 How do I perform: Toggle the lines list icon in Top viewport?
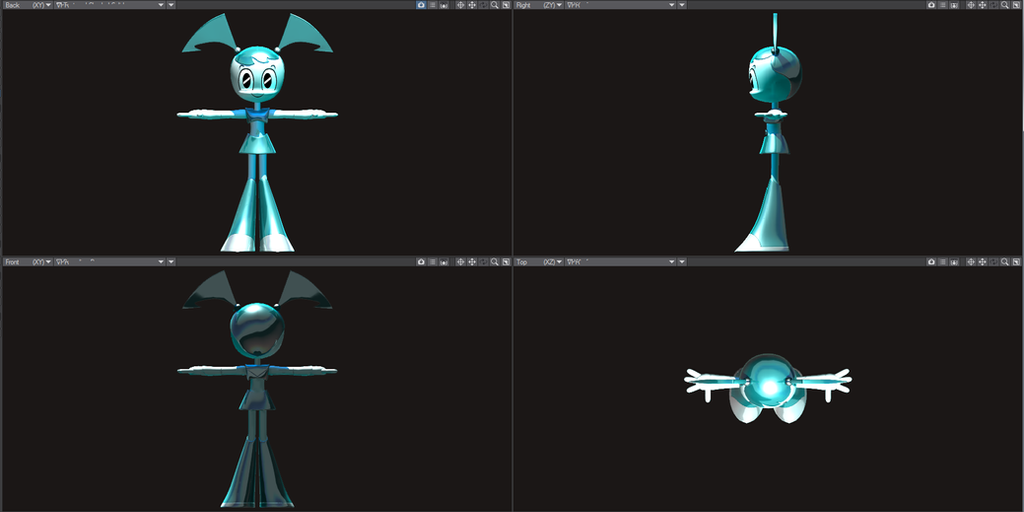[942, 261]
